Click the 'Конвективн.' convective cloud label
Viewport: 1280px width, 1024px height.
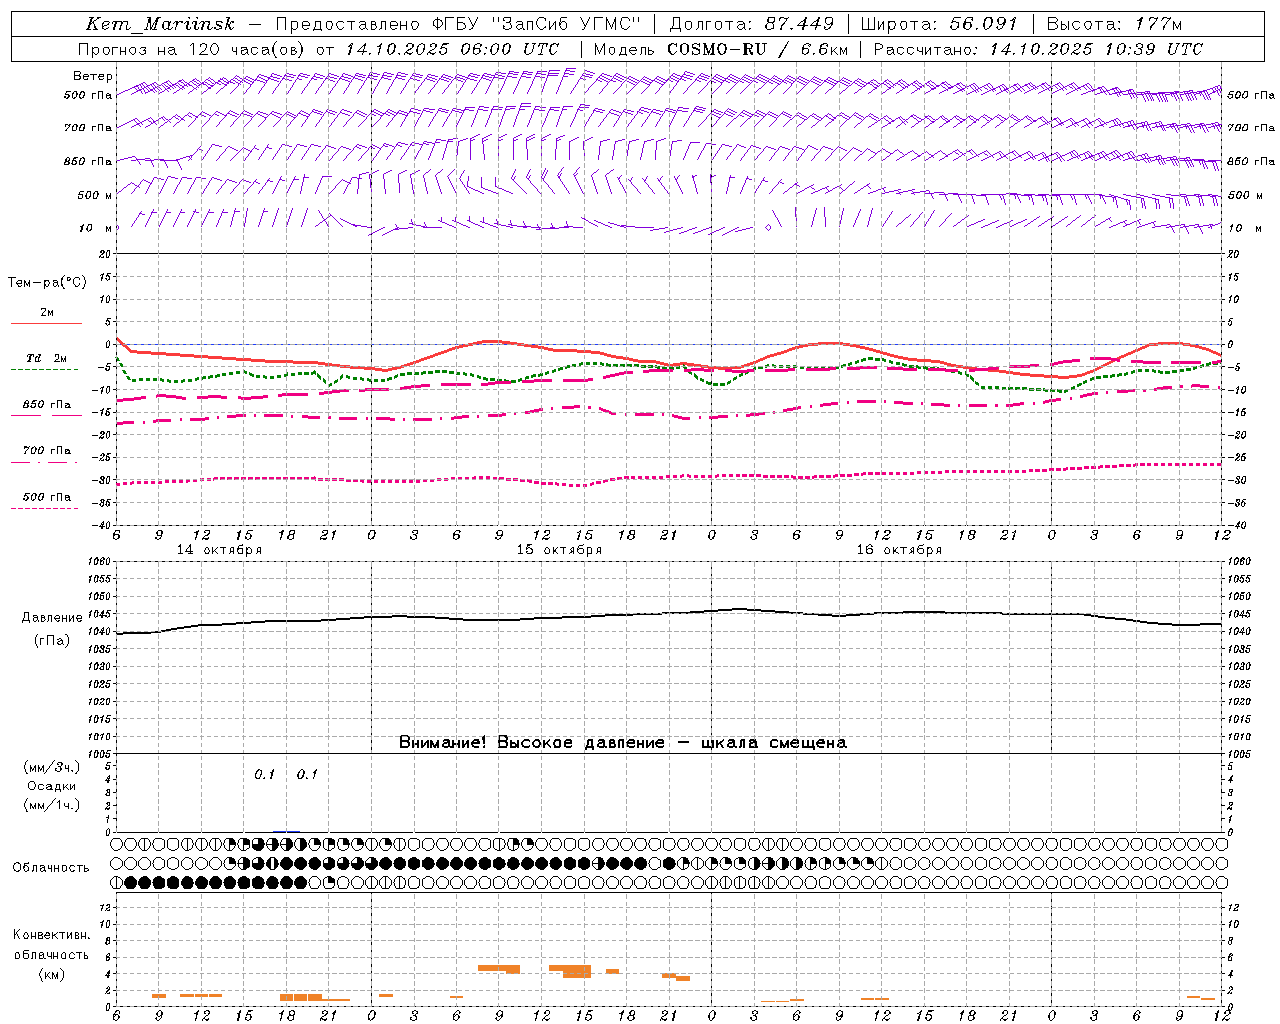[x=52, y=934]
